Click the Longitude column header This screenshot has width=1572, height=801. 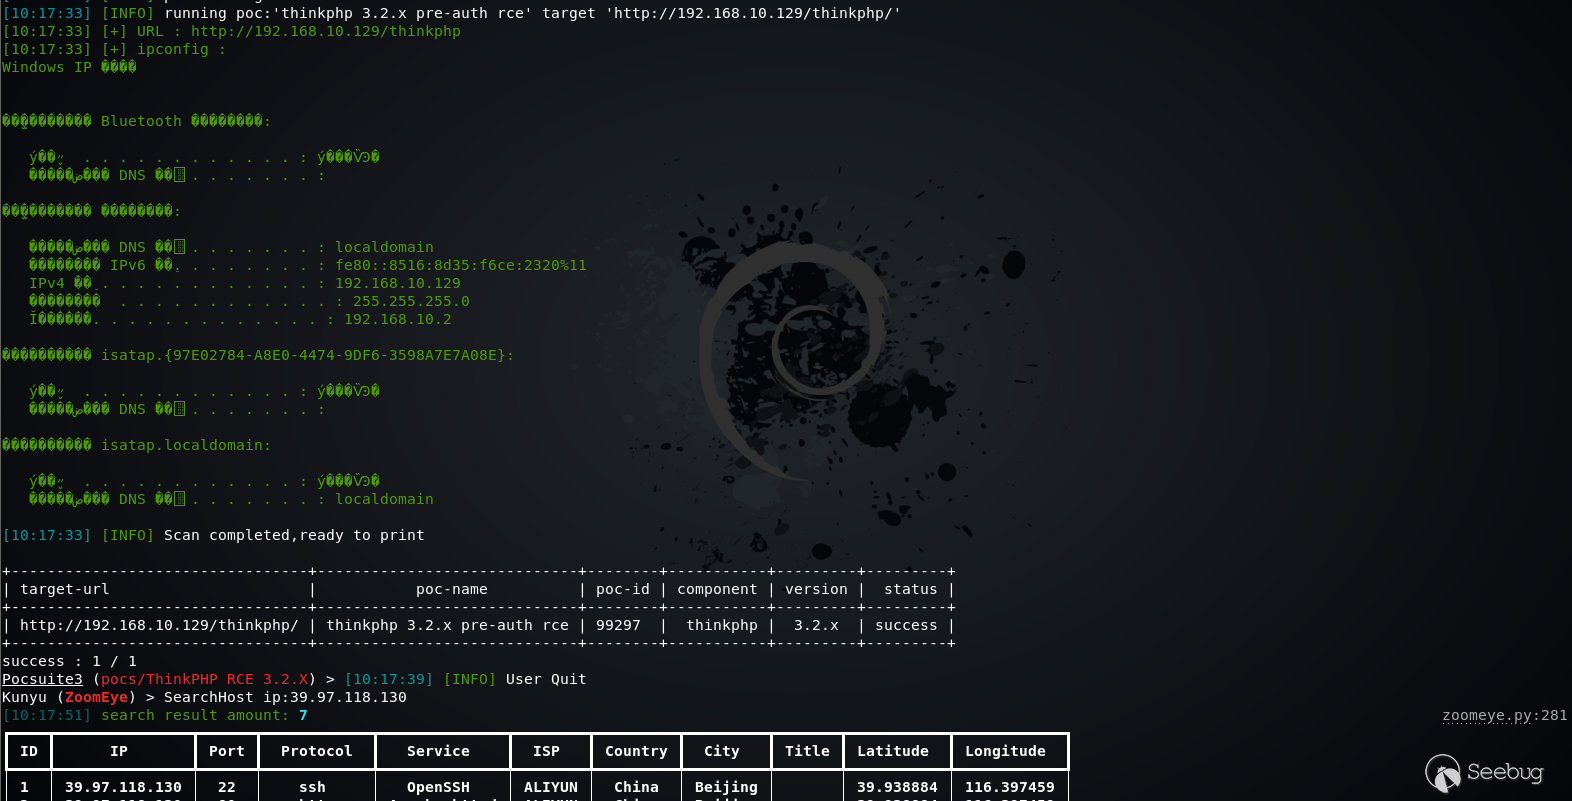pos(1005,751)
